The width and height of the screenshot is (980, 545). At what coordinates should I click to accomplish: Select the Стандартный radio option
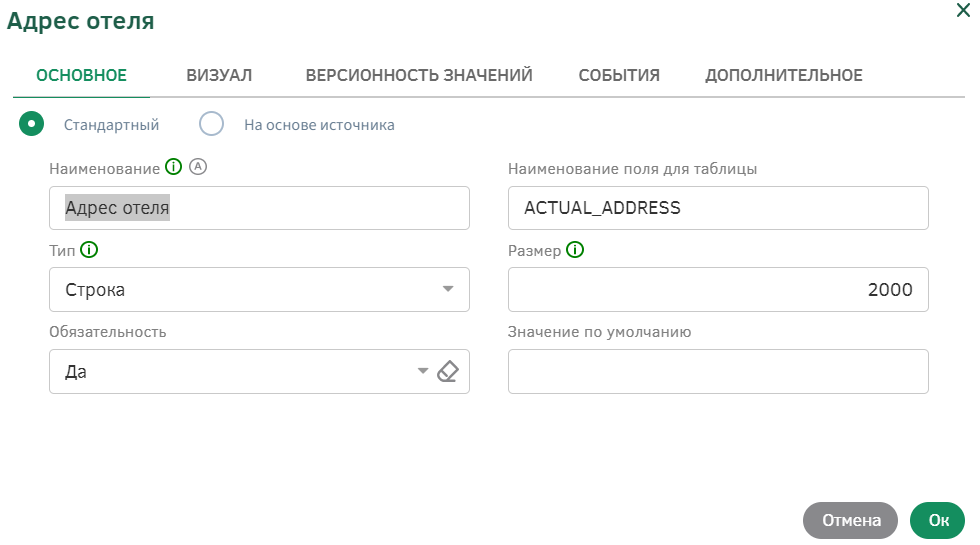click(x=31, y=124)
